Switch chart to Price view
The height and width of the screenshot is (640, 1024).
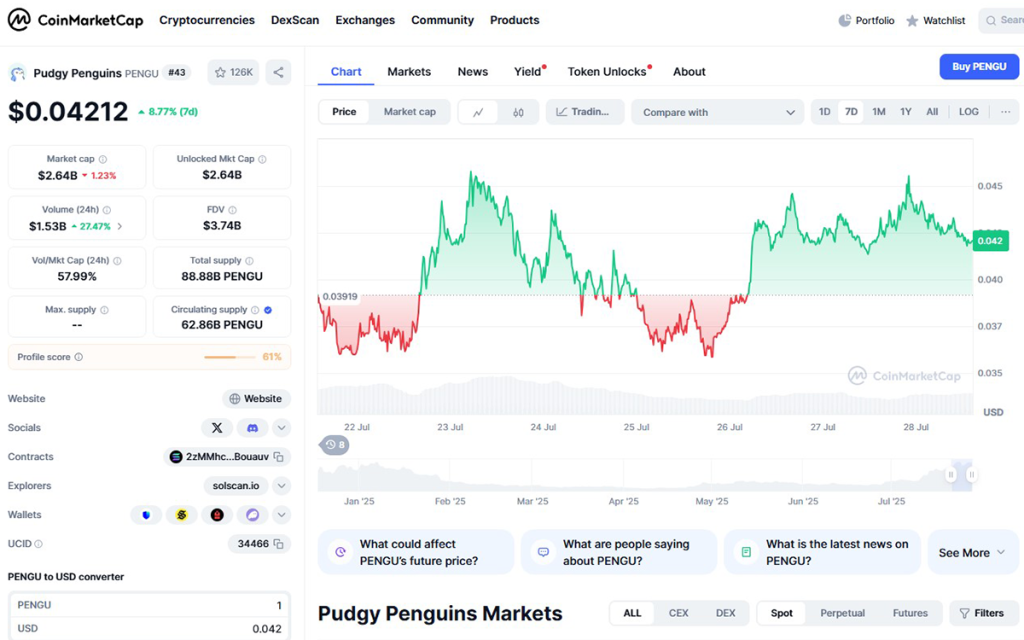[344, 112]
